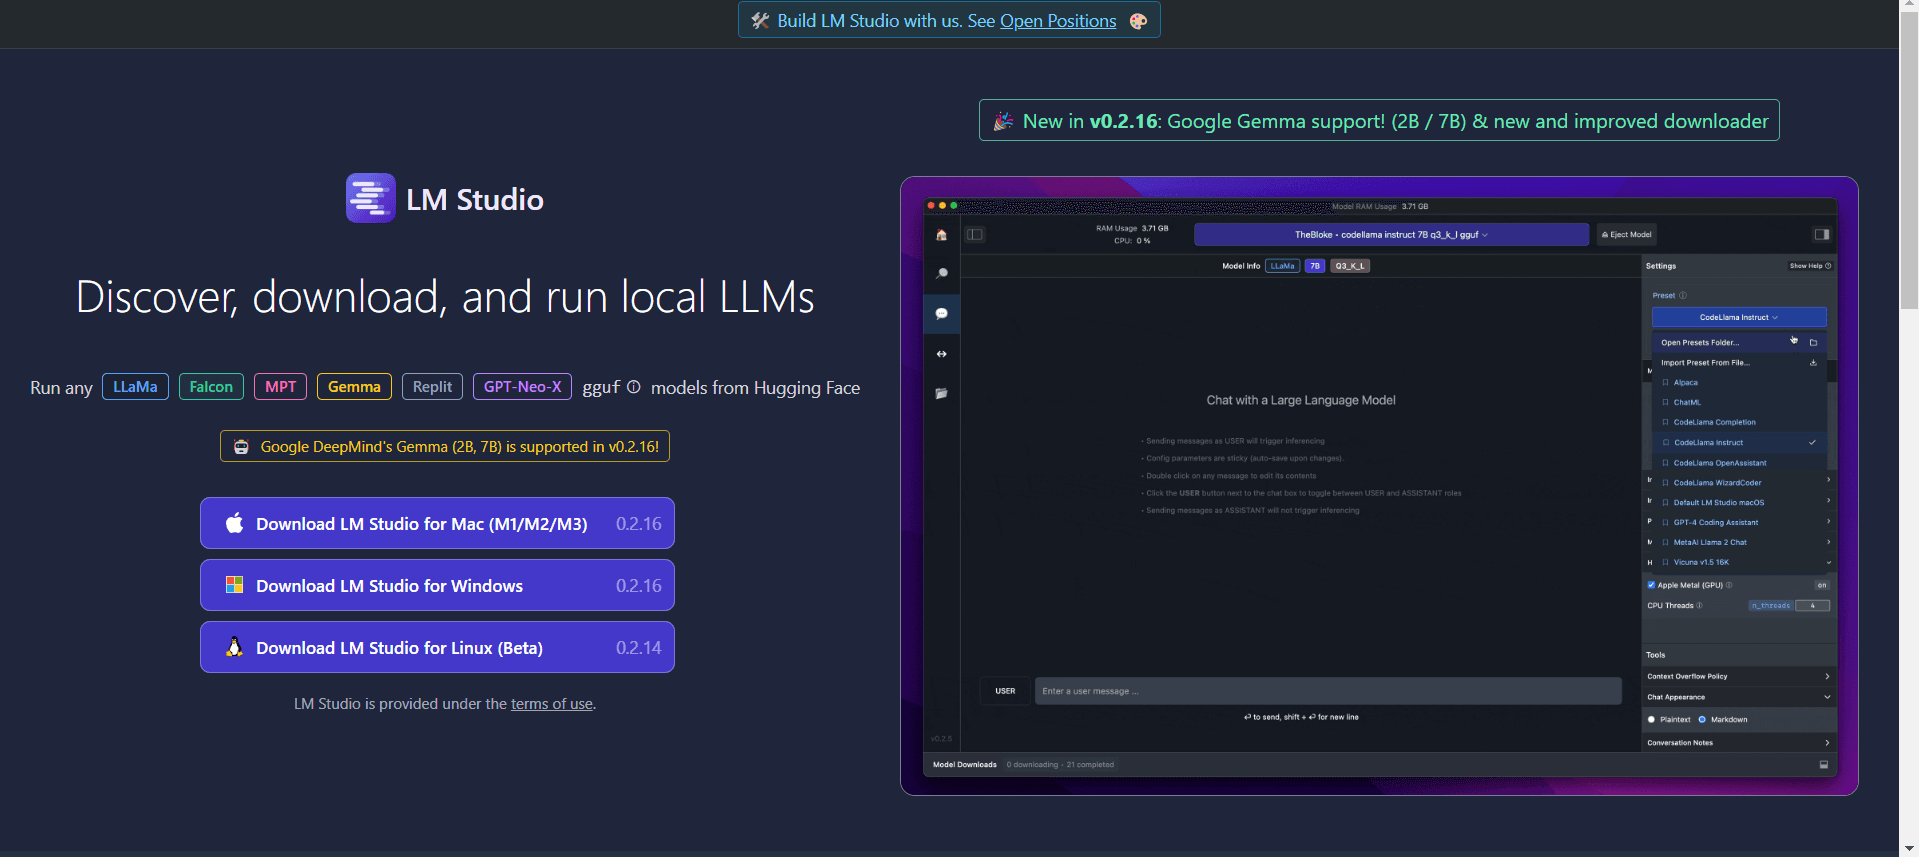
Task: Select the Chat bubble icon in the app sidebar
Action: [941, 313]
